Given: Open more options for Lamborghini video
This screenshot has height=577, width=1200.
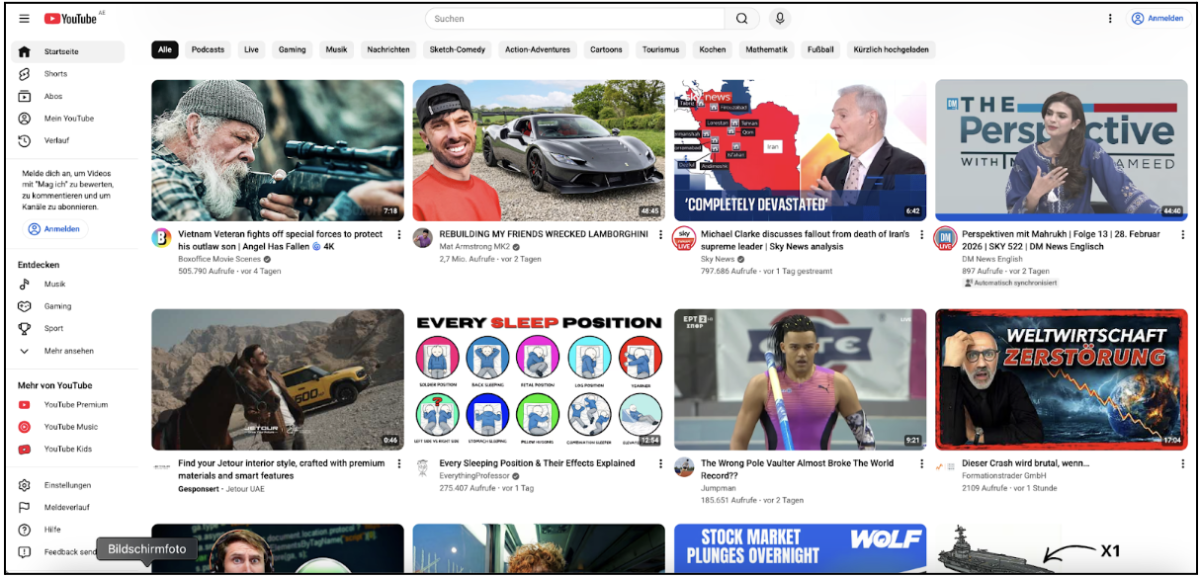Looking at the screenshot, I should click(660, 235).
